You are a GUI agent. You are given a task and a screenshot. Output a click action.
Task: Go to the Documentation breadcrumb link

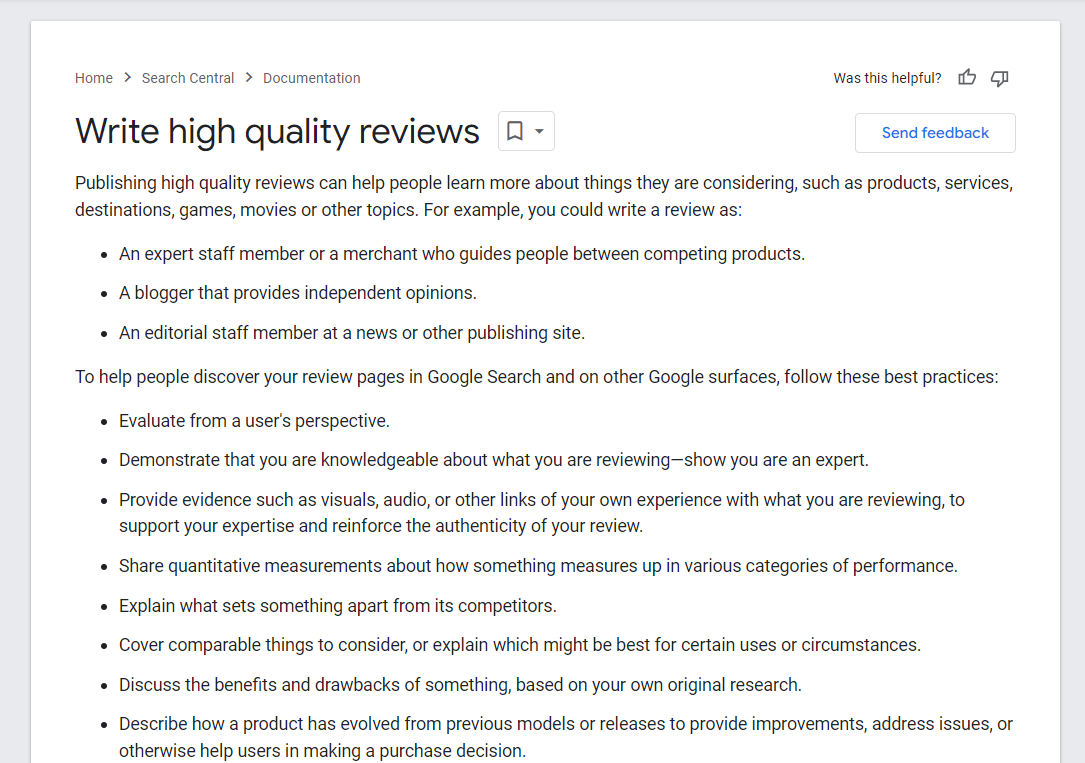click(x=311, y=77)
